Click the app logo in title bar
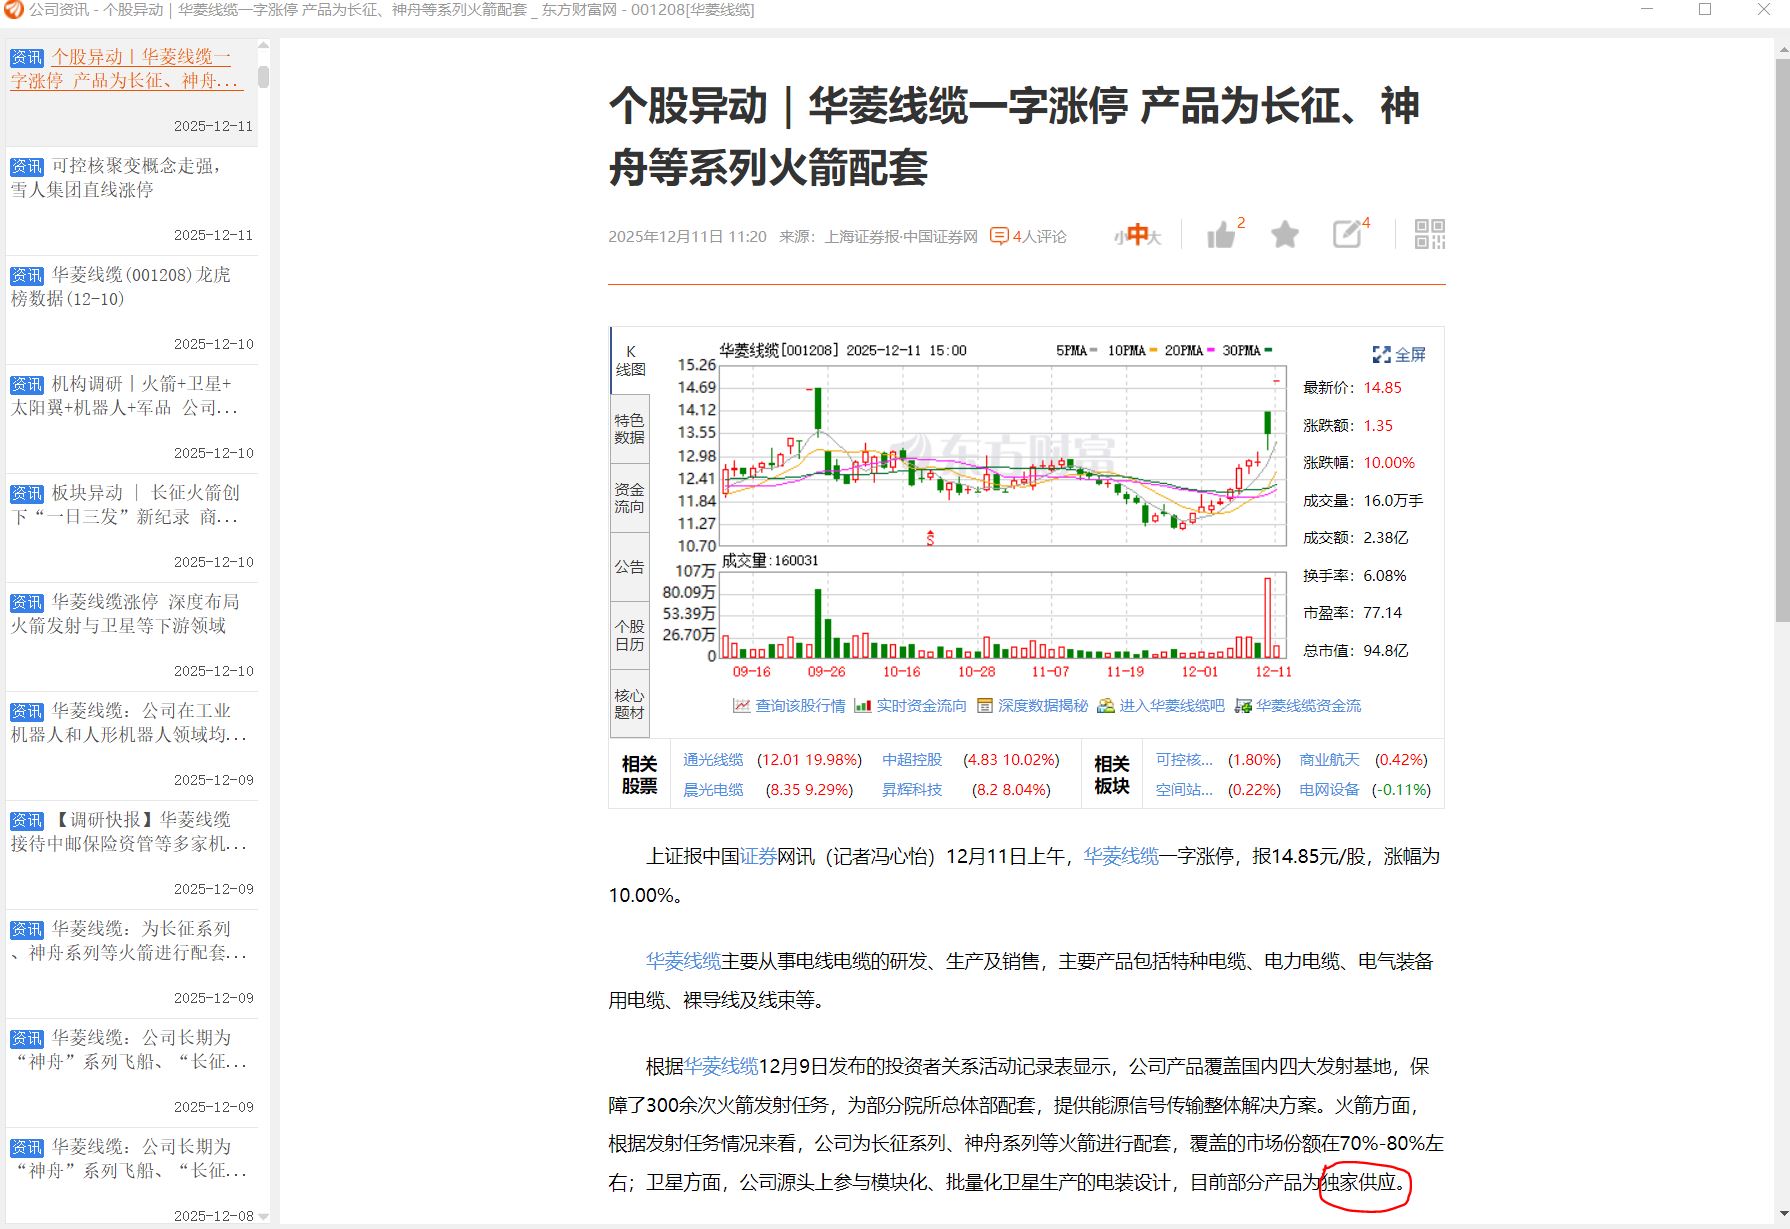 coord(14,10)
